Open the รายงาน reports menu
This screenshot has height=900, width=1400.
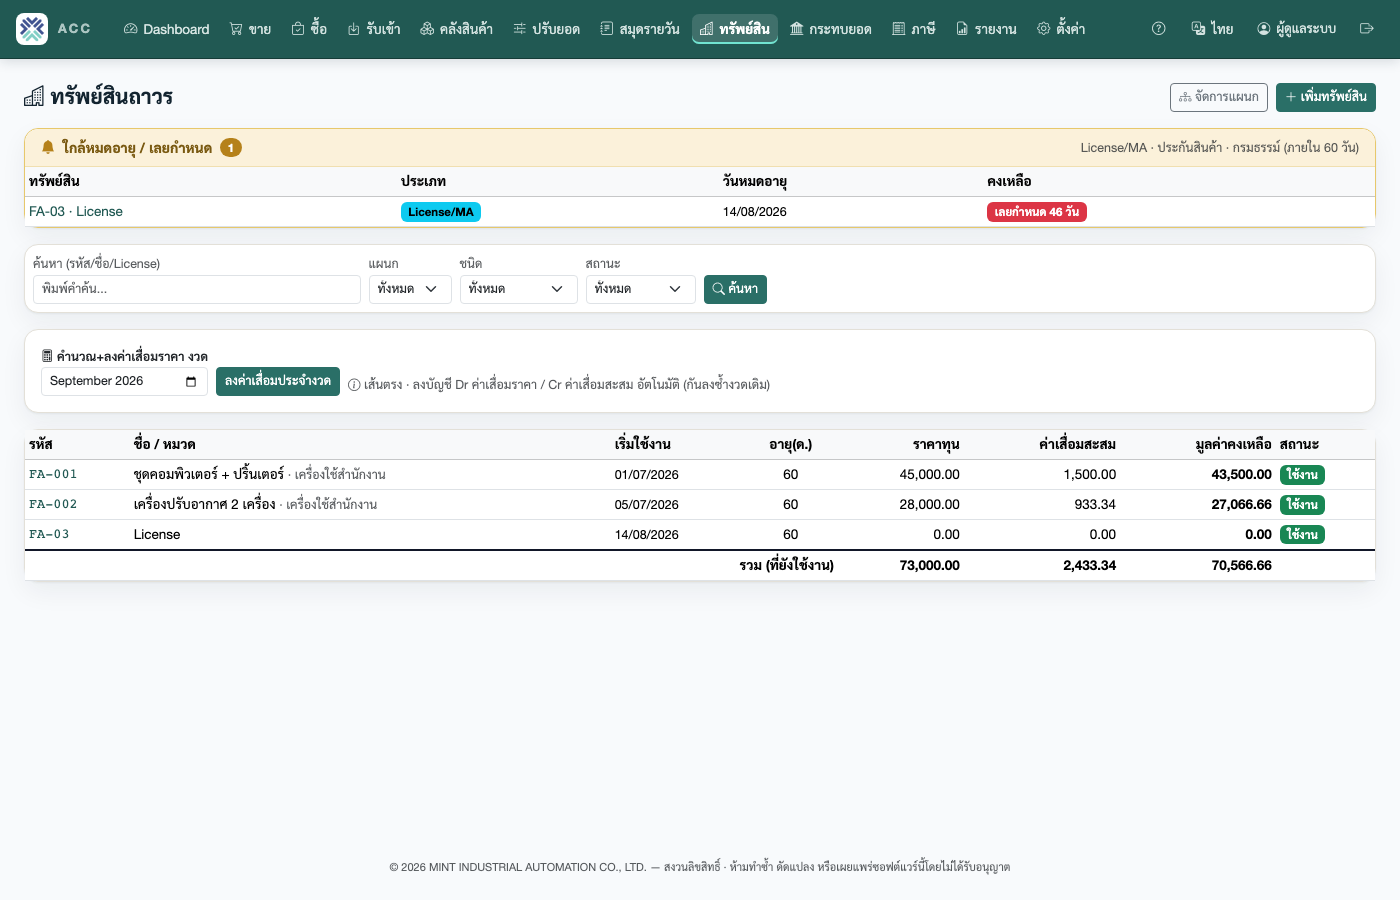coord(986,29)
